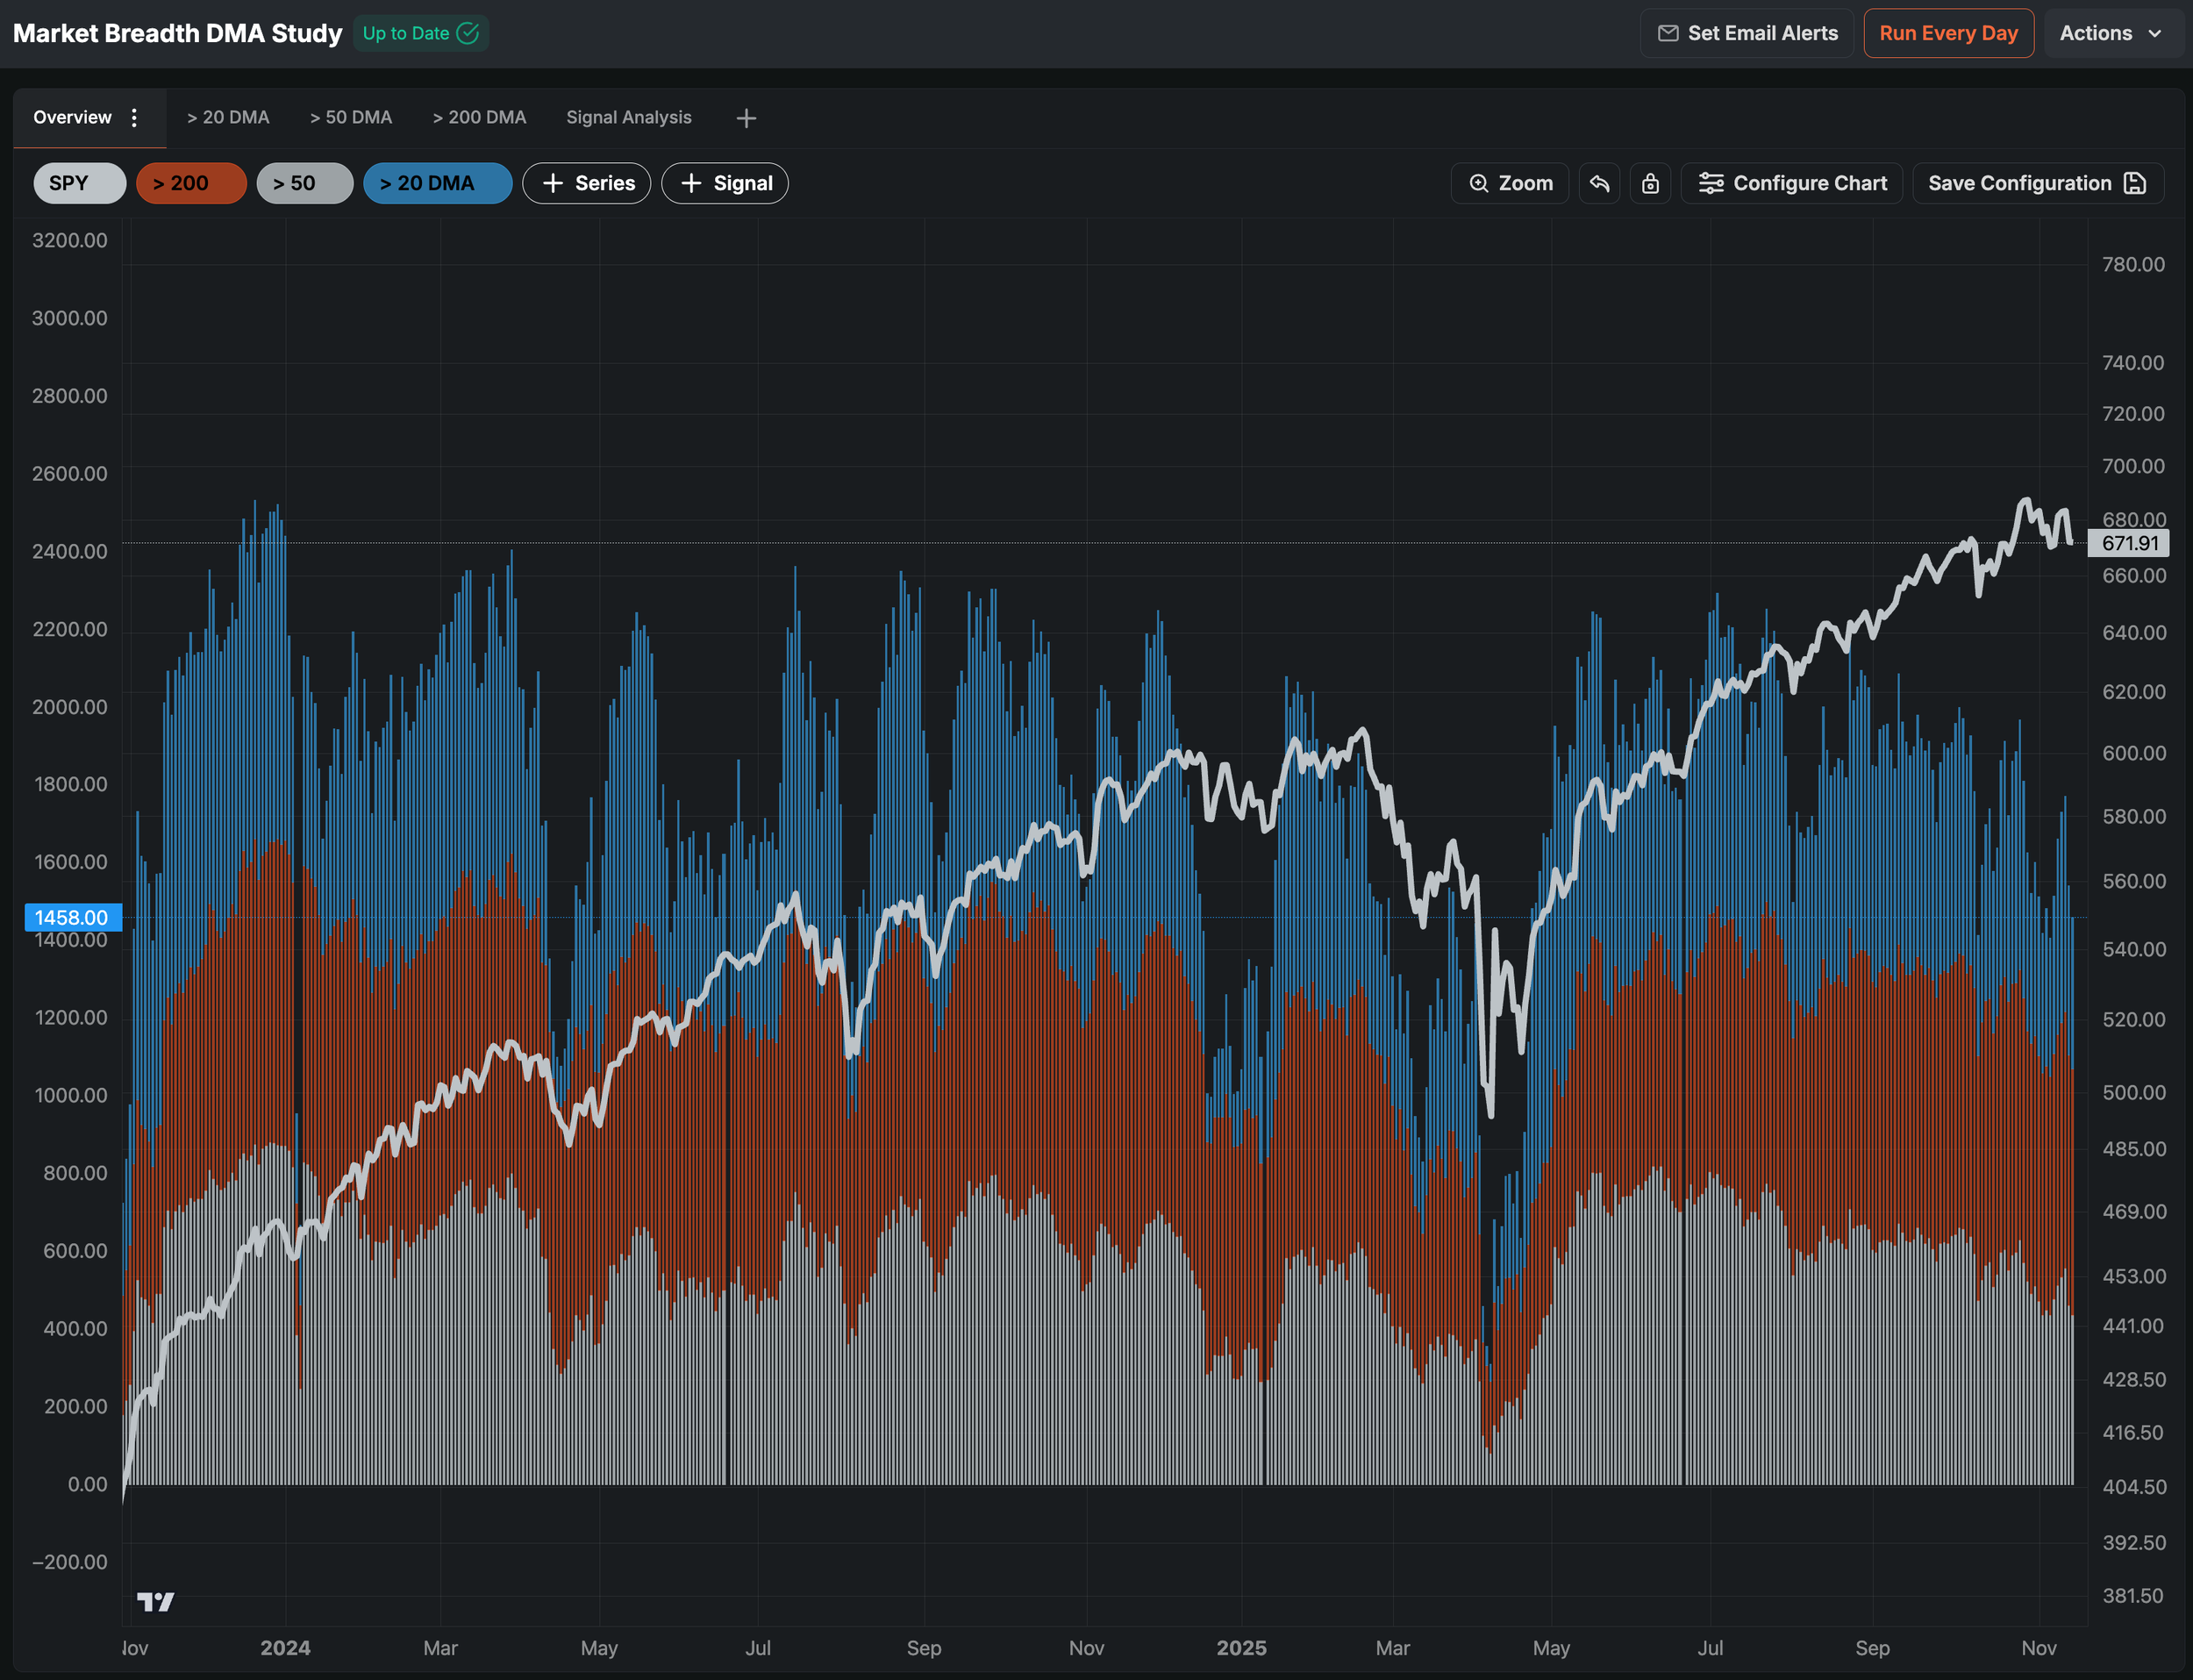The image size is (2193, 1680).
Task: Click Set Email Alerts button
Action: tap(1747, 33)
